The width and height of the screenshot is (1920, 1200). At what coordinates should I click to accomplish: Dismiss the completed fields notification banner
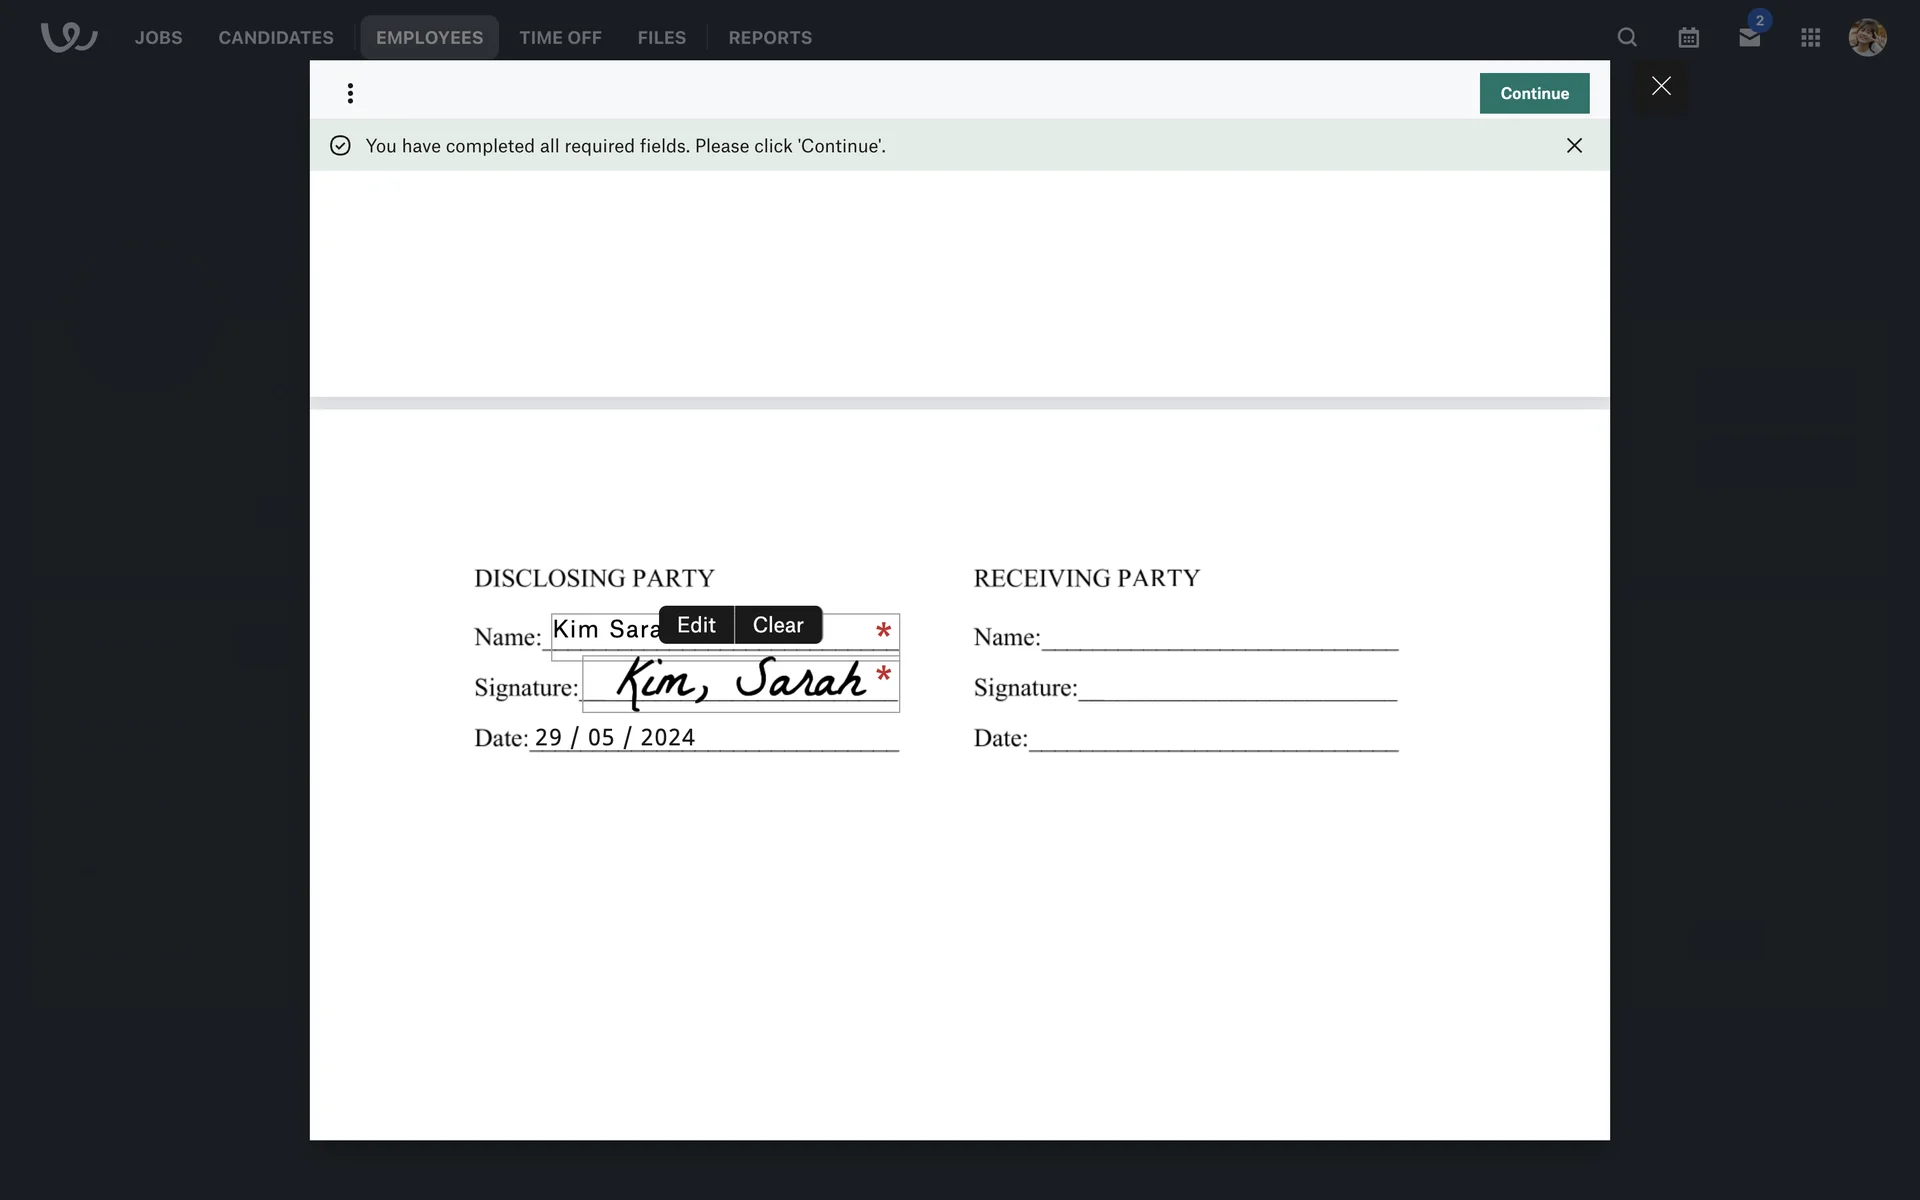tap(1574, 146)
